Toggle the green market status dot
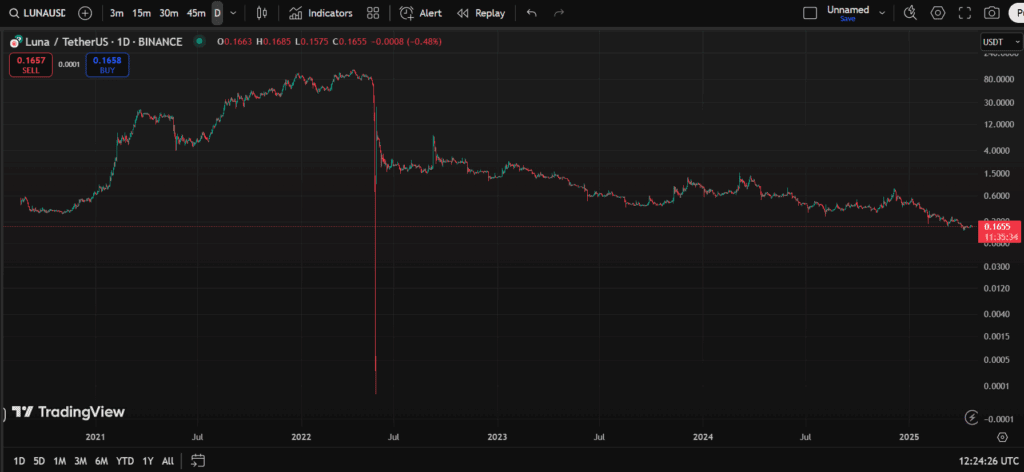The width and height of the screenshot is (1024, 472). (x=200, y=41)
